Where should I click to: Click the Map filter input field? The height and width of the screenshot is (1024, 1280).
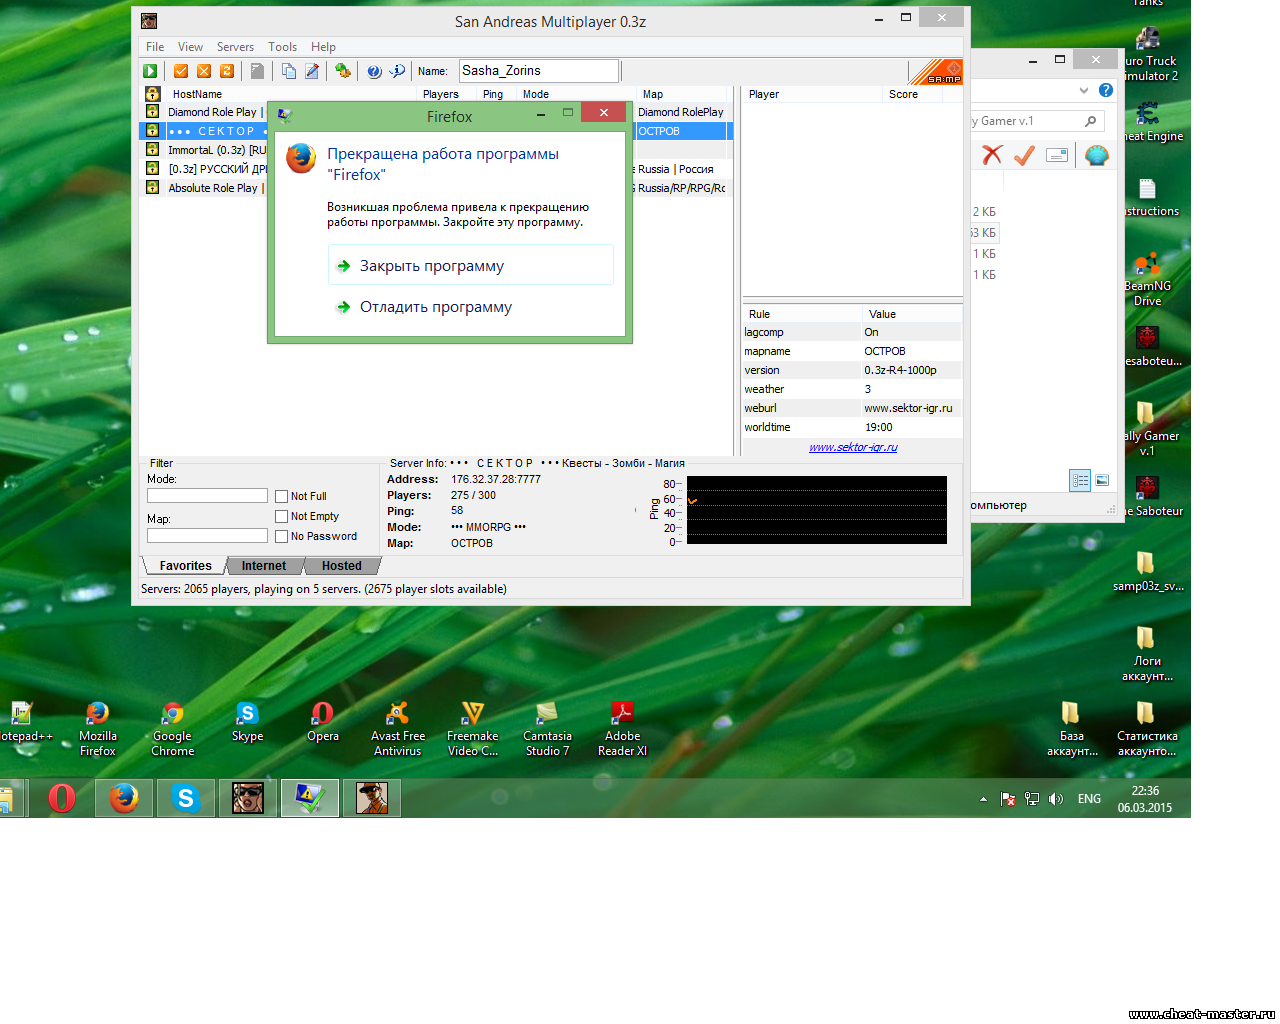(x=207, y=536)
